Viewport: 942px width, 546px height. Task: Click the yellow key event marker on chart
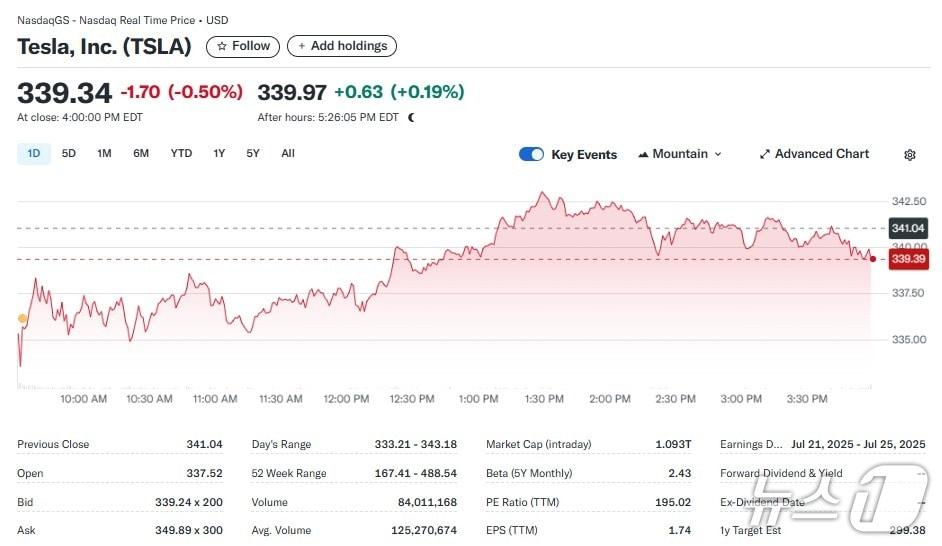23,319
